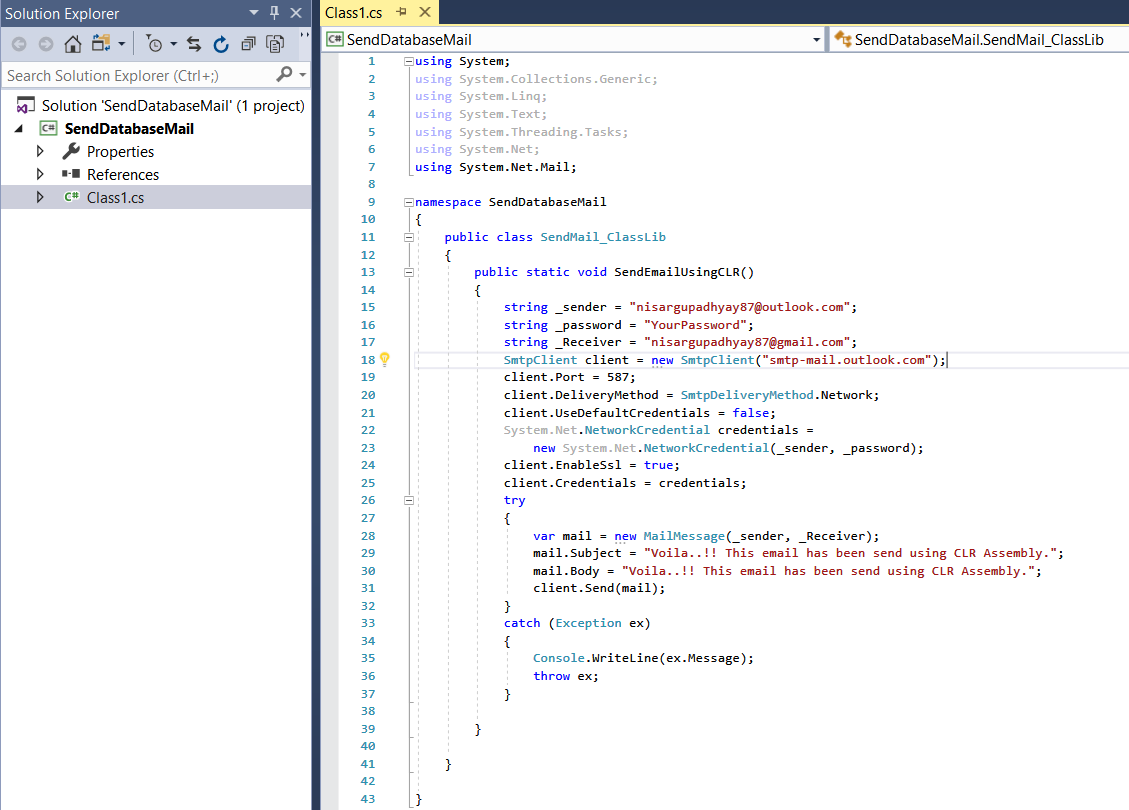Click the Show All Files icon

275,44
